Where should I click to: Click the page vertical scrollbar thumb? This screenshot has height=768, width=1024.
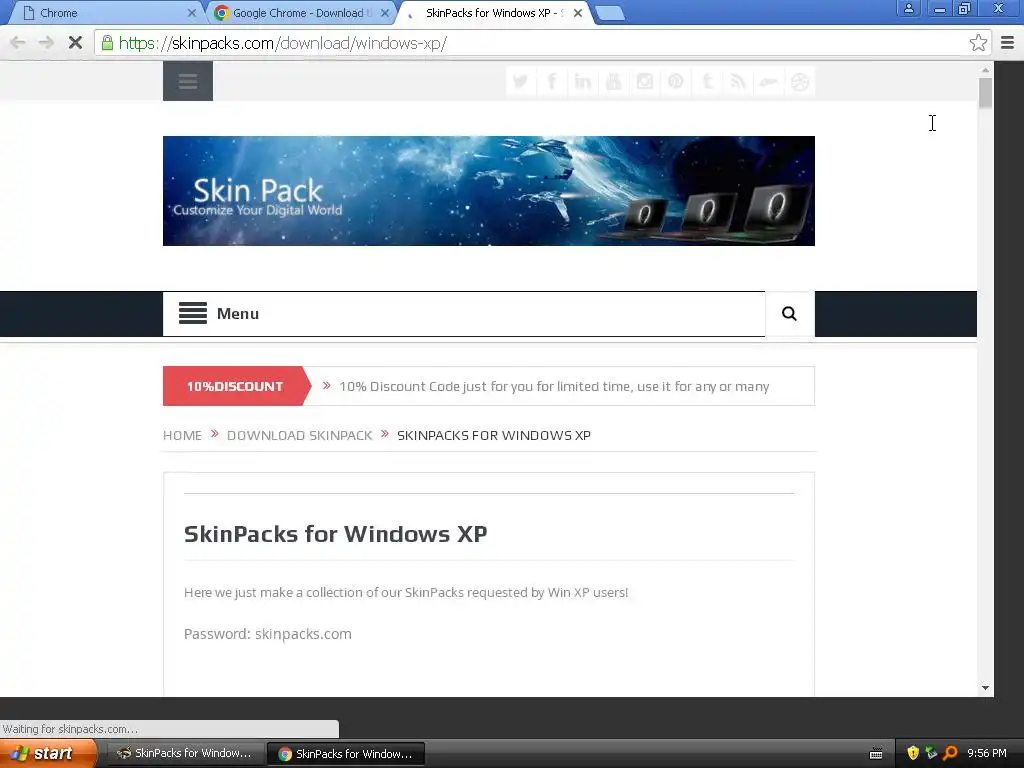point(985,93)
